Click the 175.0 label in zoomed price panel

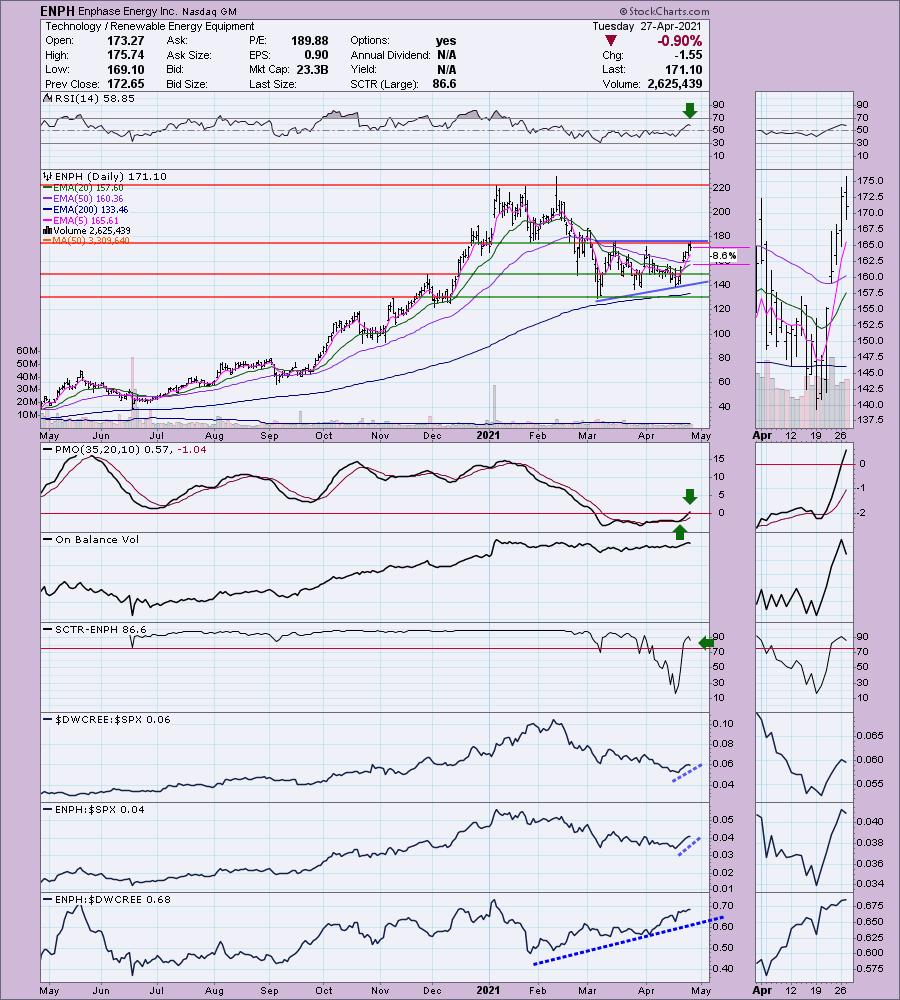point(870,180)
